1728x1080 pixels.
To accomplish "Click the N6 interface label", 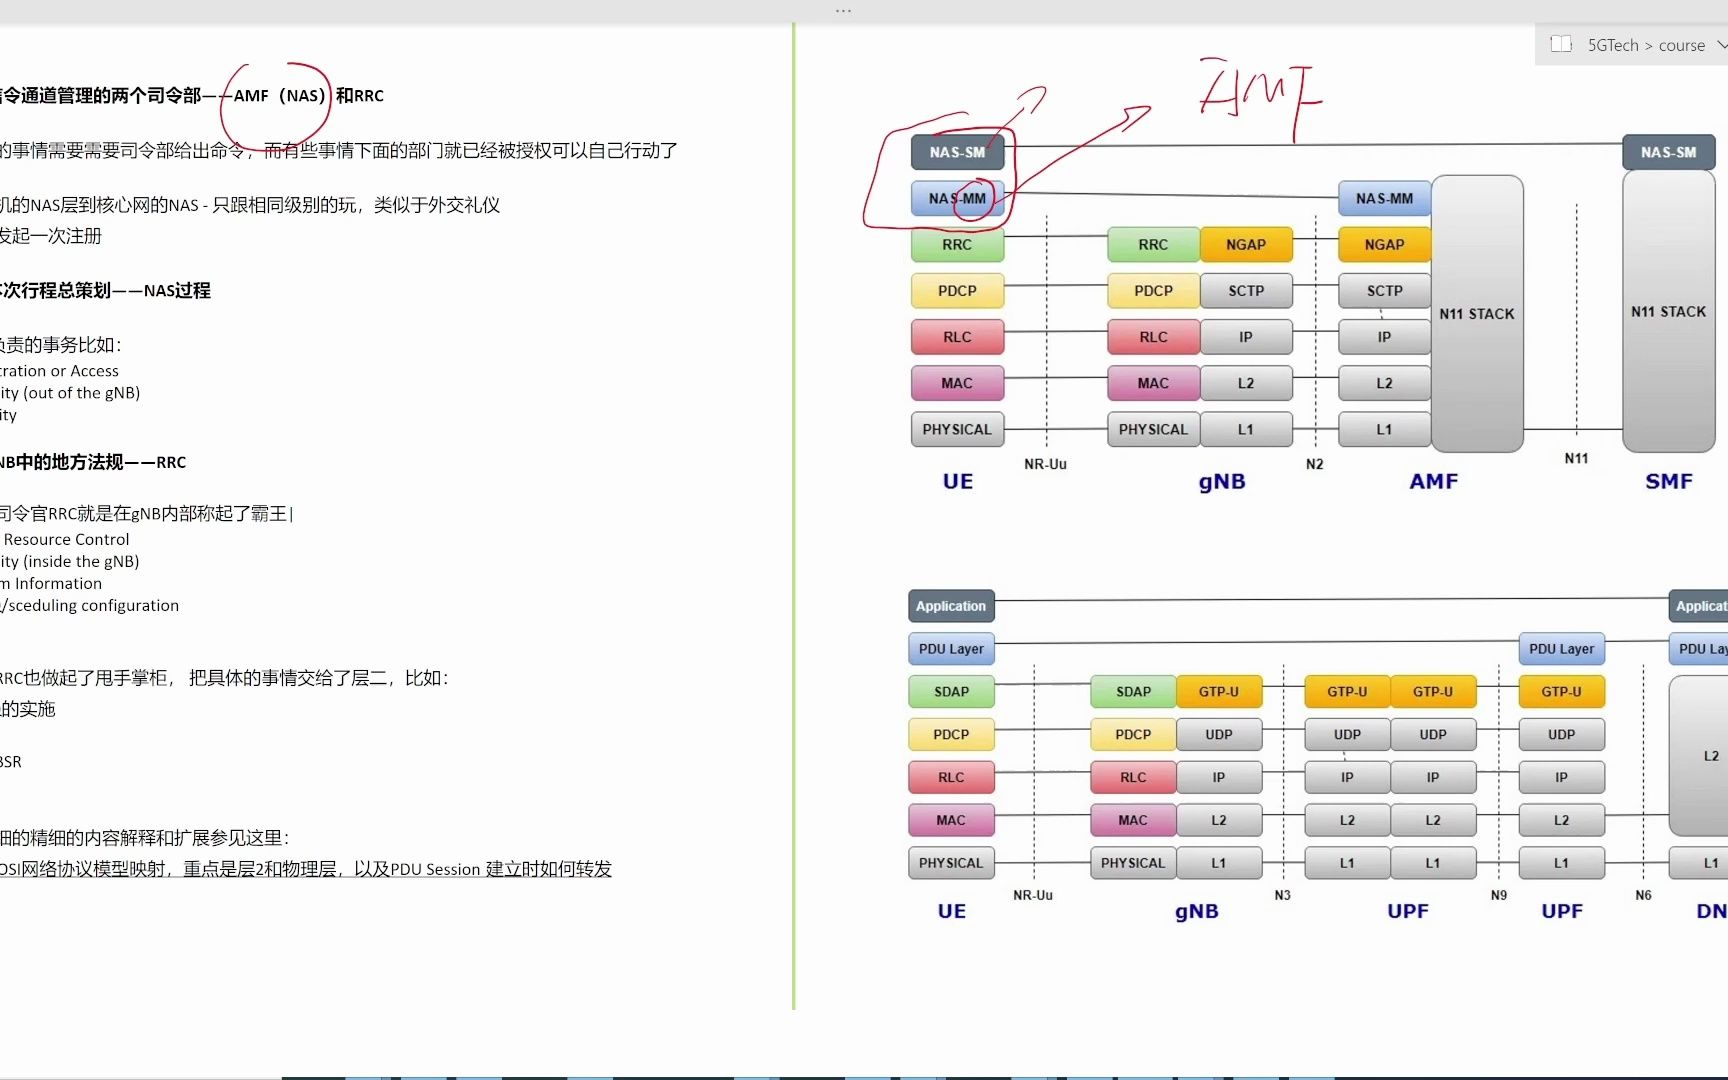I will point(1643,895).
